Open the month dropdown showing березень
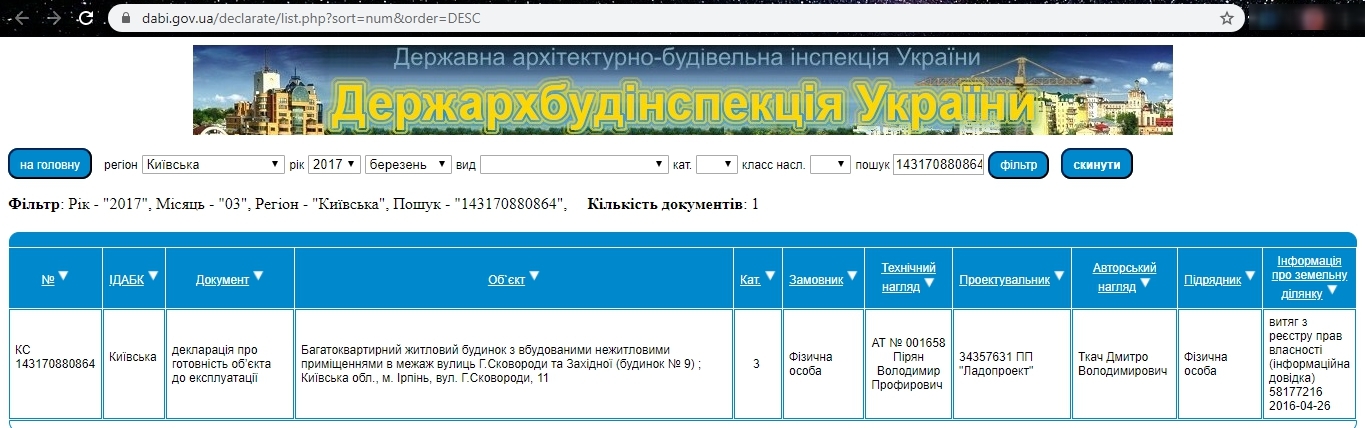Screen dimensions: 1365x428 tap(408, 164)
